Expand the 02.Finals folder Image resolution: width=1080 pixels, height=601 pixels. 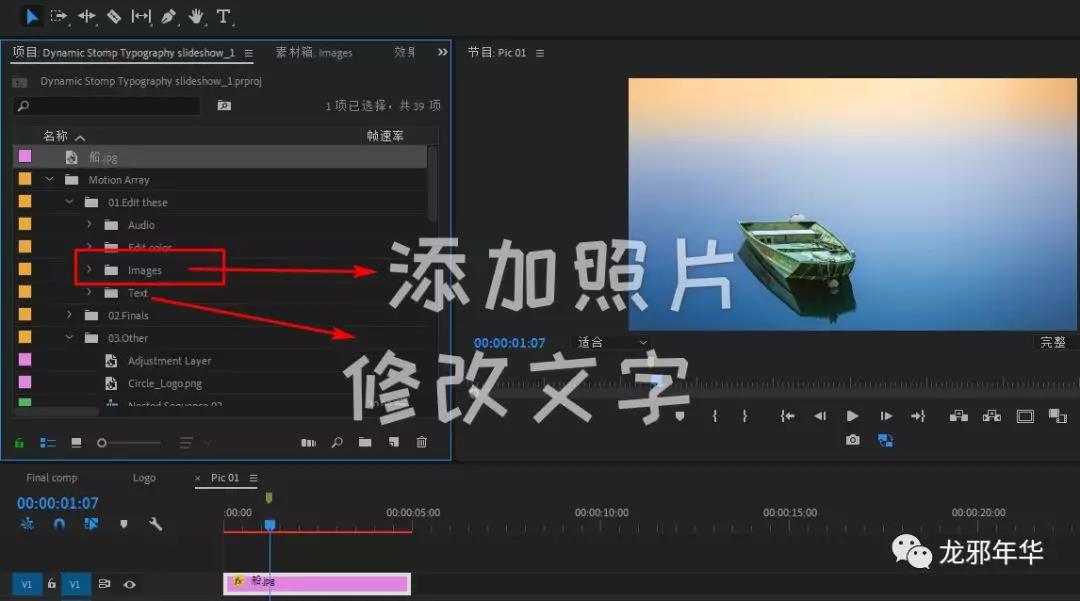tap(69, 315)
